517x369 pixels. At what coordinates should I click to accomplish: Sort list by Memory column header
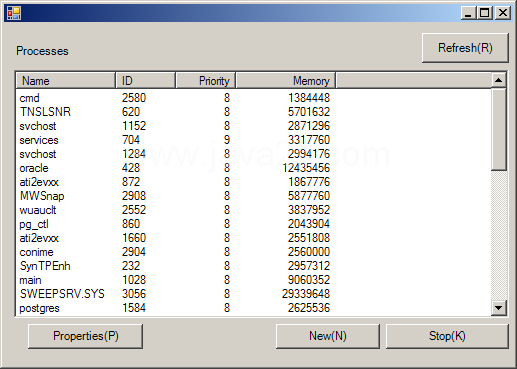(x=285, y=81)
